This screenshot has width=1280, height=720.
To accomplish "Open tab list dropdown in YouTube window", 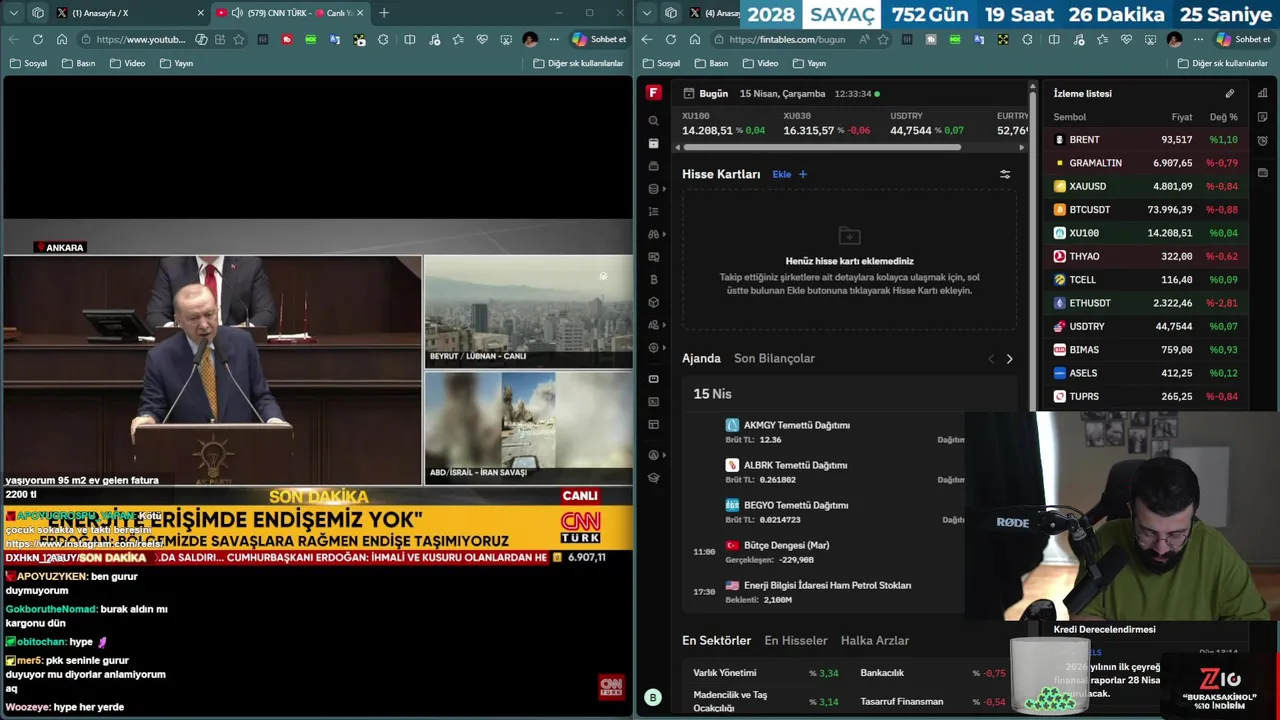I will pos(14,13).
